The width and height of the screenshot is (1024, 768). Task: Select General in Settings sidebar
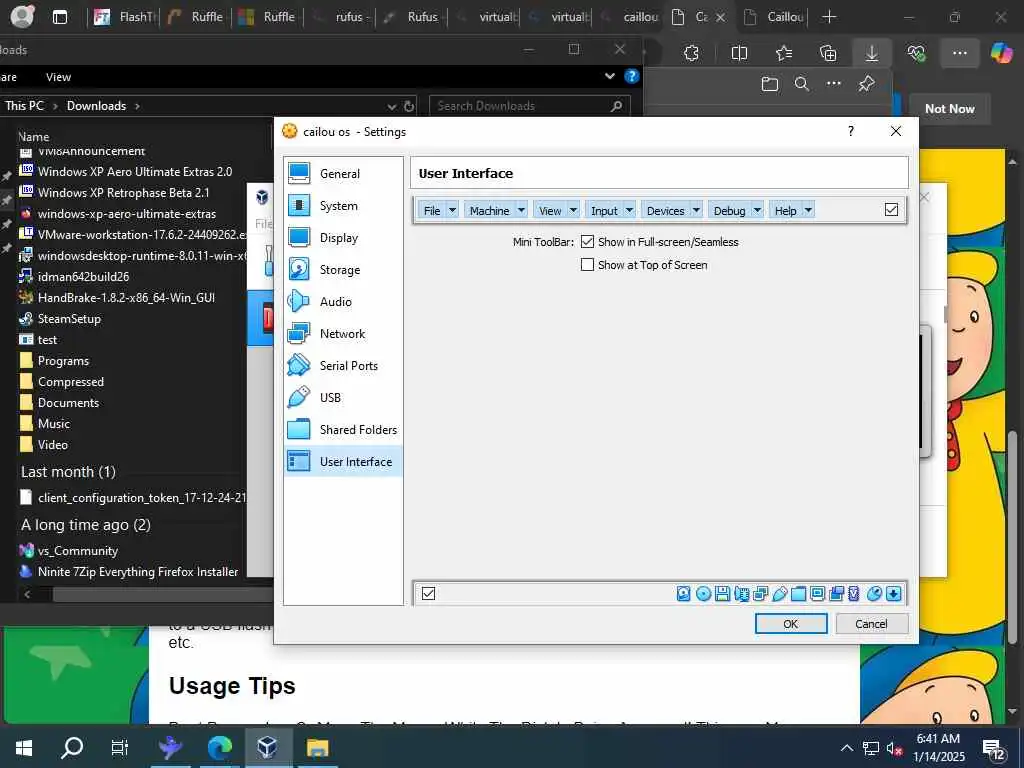coord(343,173)
